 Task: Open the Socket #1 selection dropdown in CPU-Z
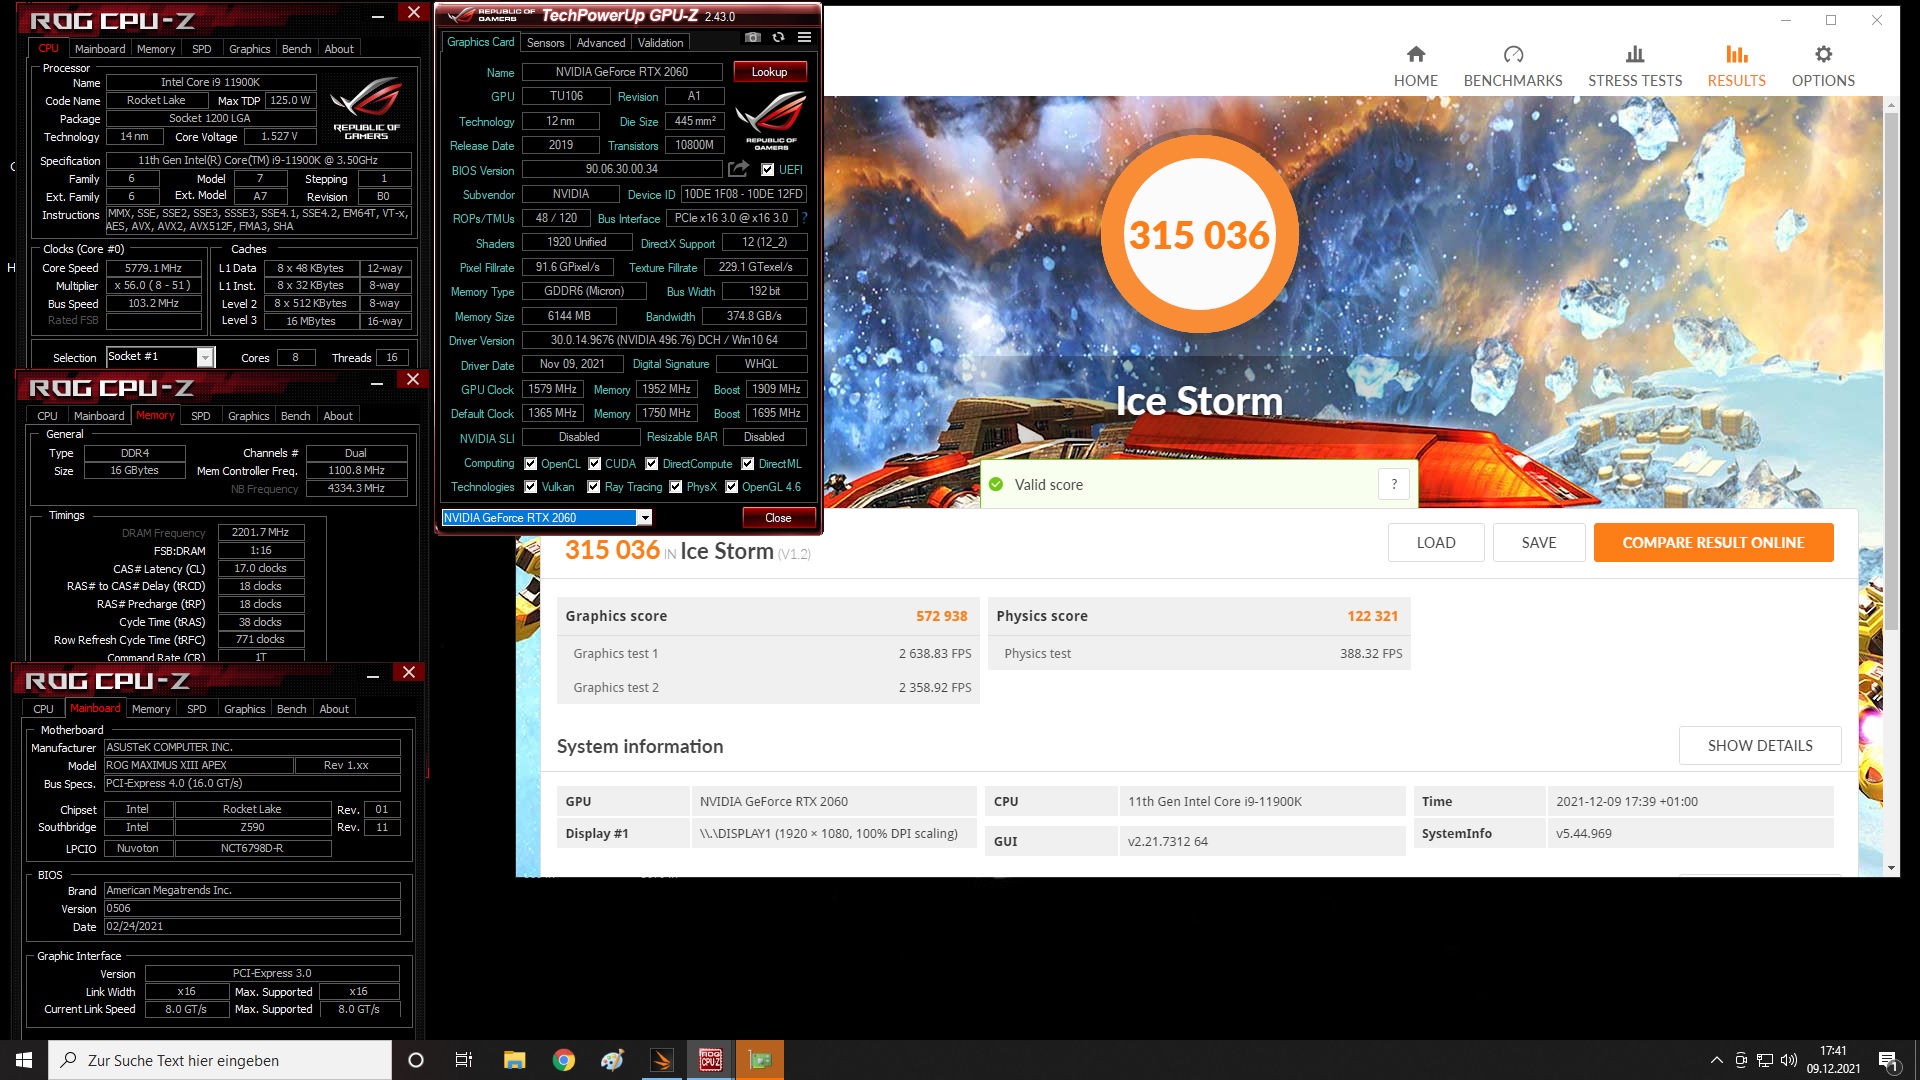point(205,357)
